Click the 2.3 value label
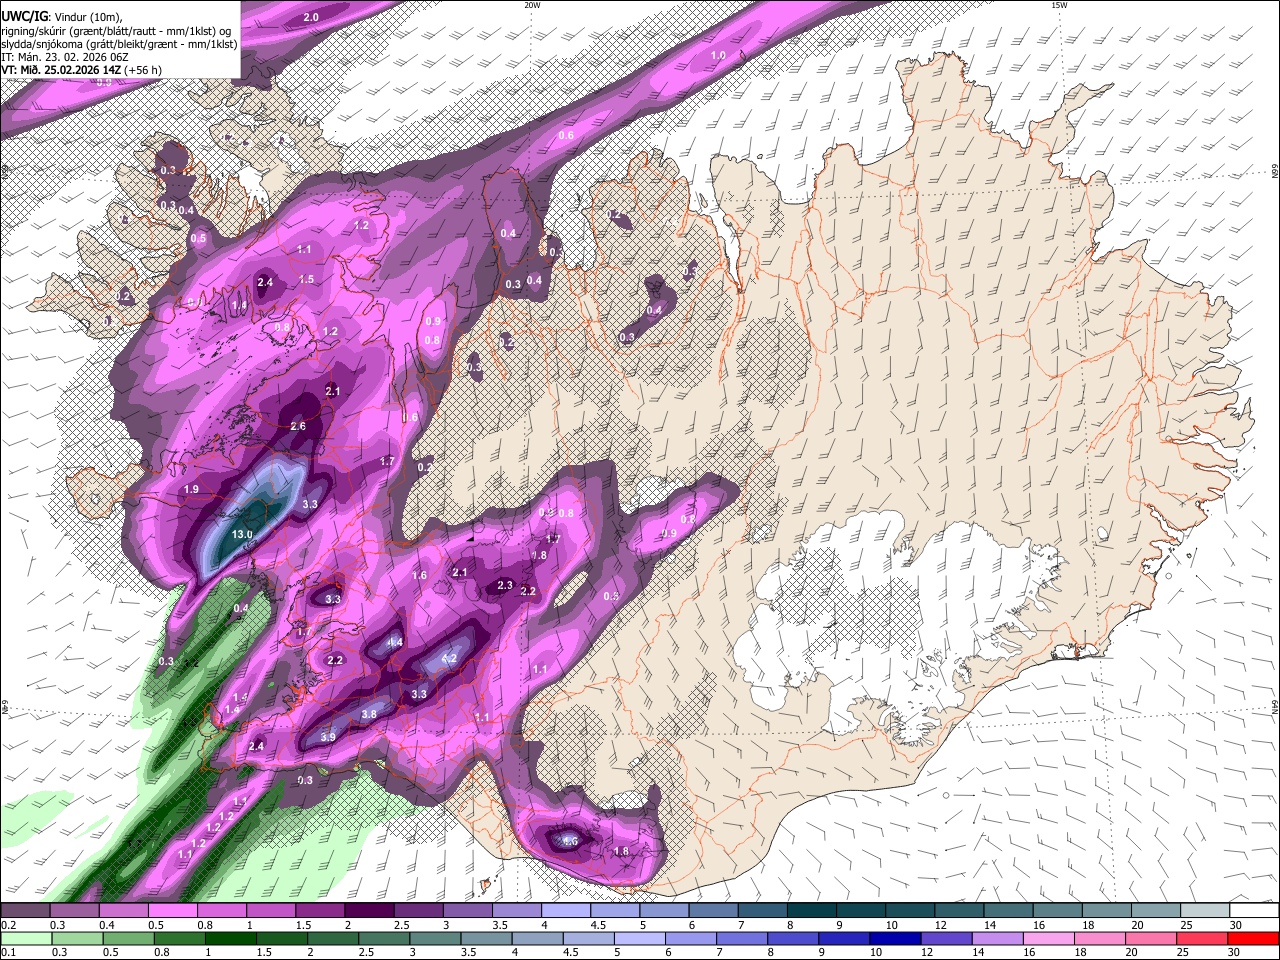The height and width of the screenshot is (960, 1280). (x=505, y=586)
